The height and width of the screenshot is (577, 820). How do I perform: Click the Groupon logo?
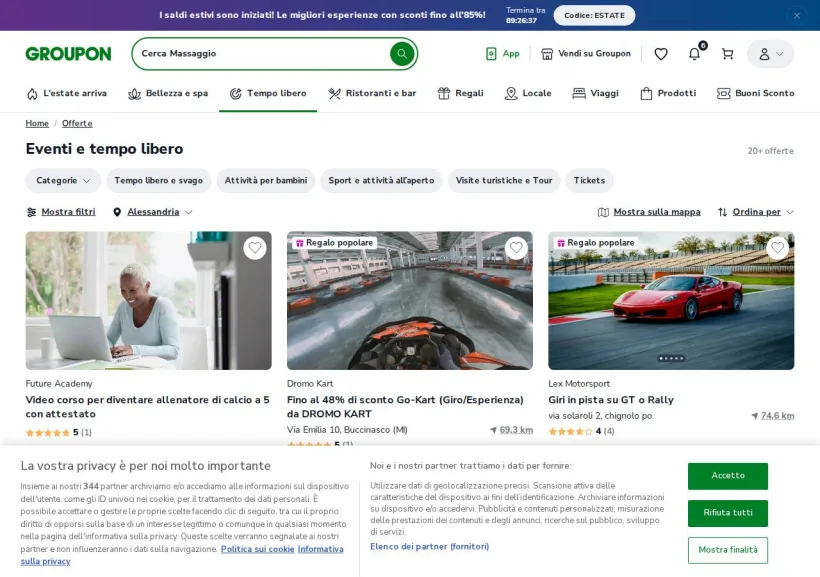coord(69,54)
